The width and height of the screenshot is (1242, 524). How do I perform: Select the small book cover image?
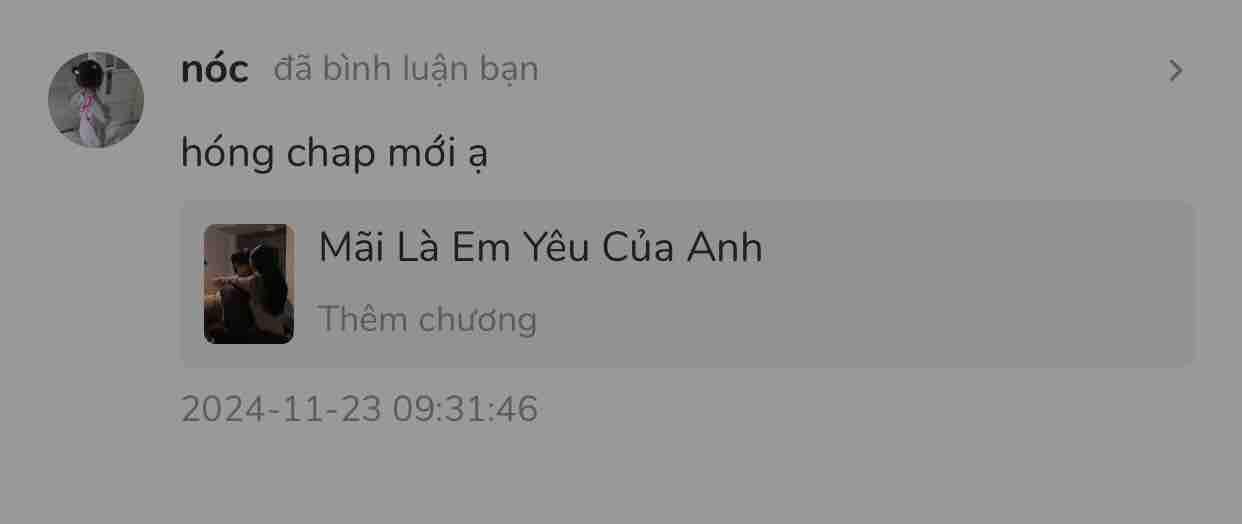[x=249, y=284]
